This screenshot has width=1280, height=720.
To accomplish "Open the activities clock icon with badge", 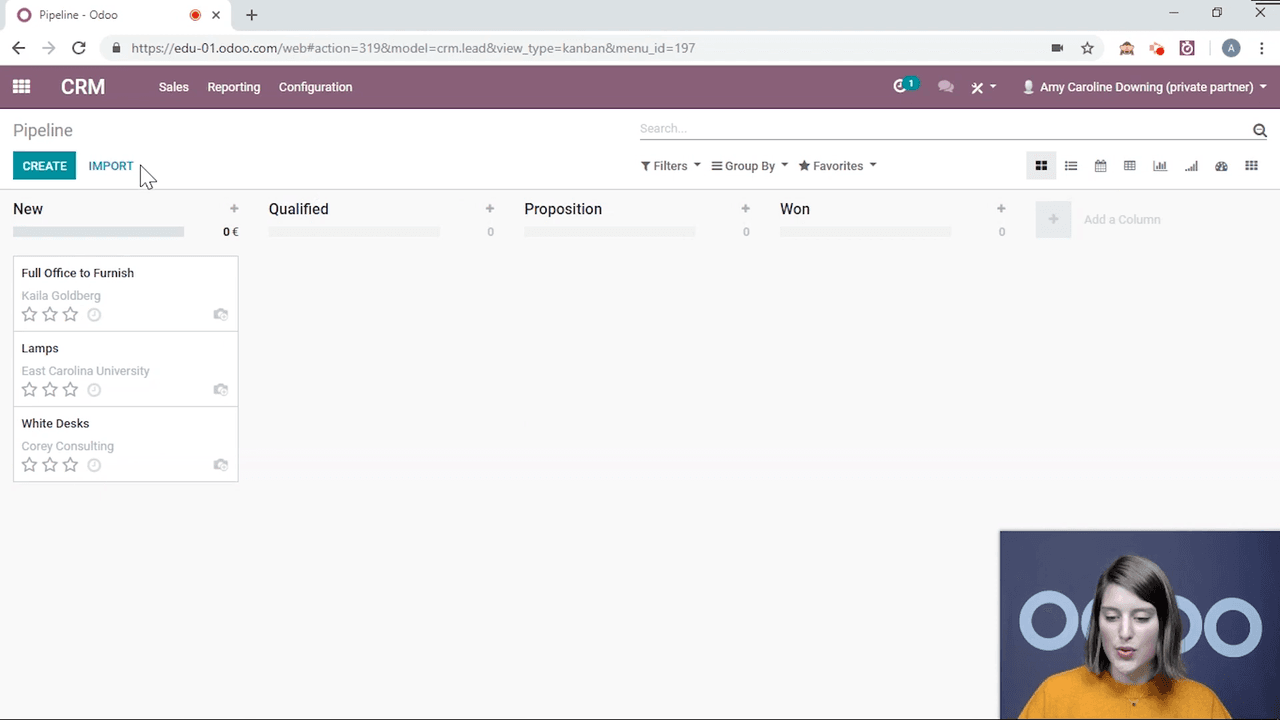I will click(903, 87).
